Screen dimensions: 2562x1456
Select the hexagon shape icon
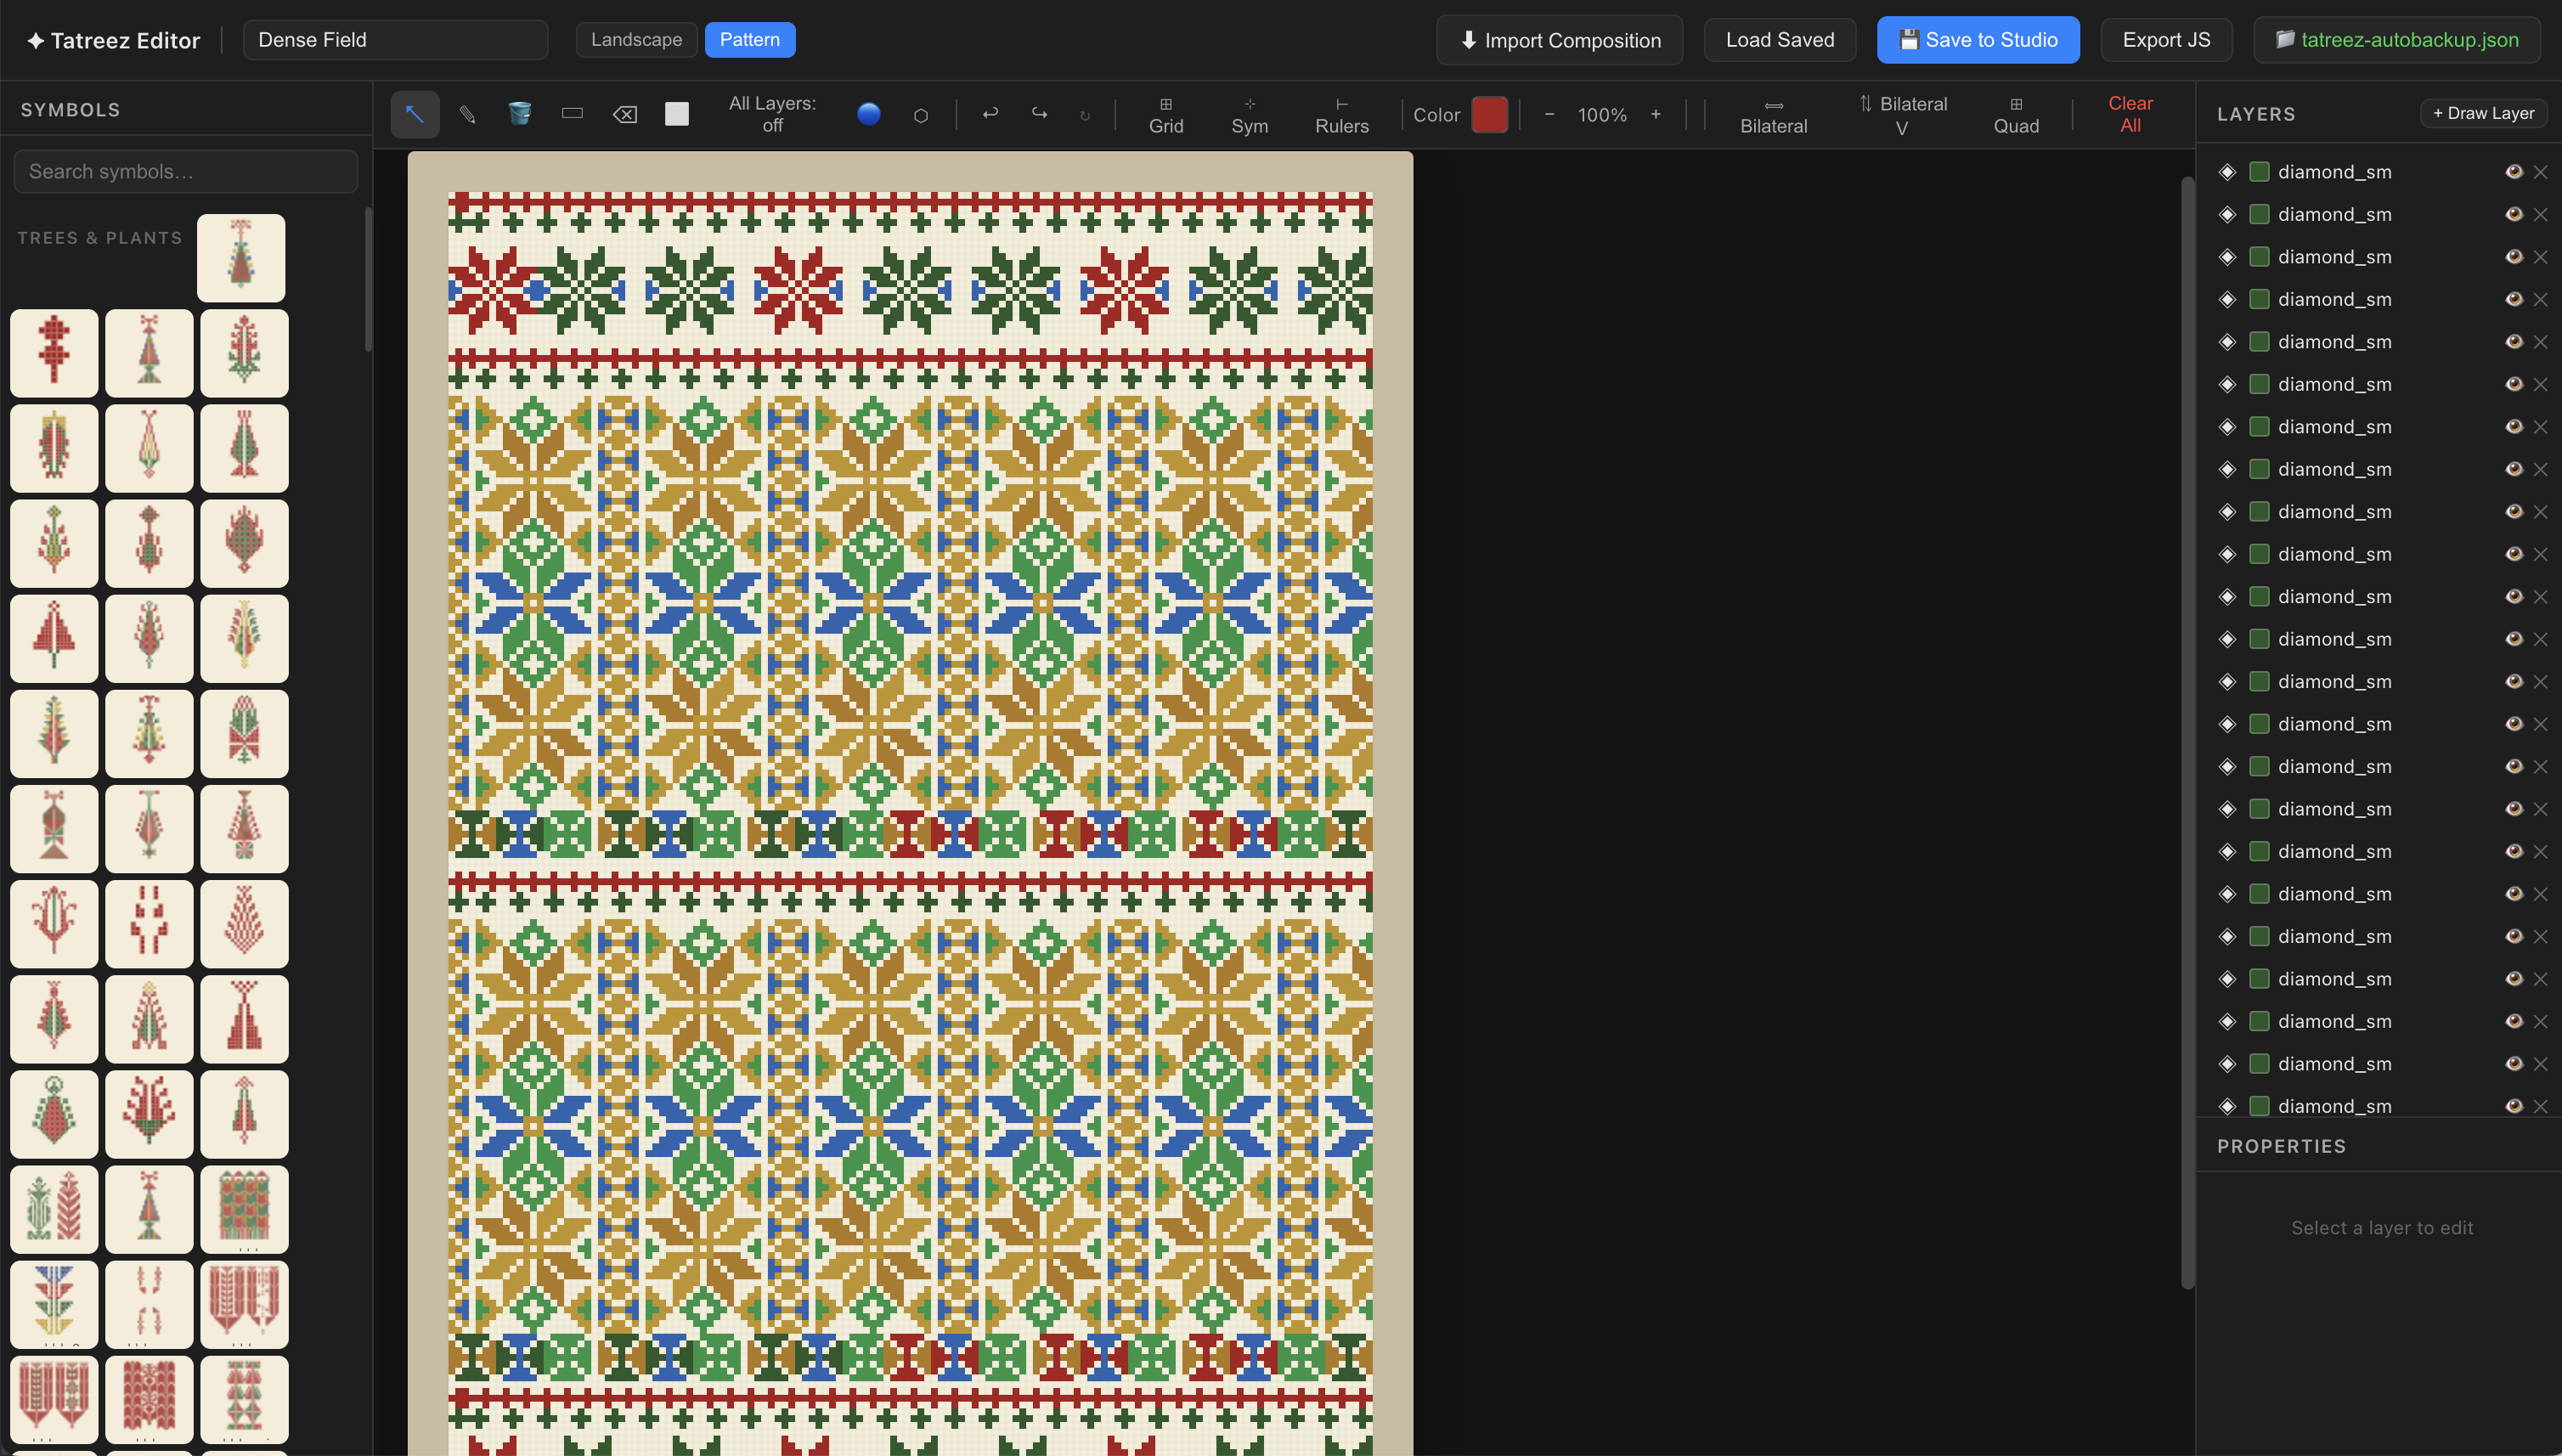(920, 115)
